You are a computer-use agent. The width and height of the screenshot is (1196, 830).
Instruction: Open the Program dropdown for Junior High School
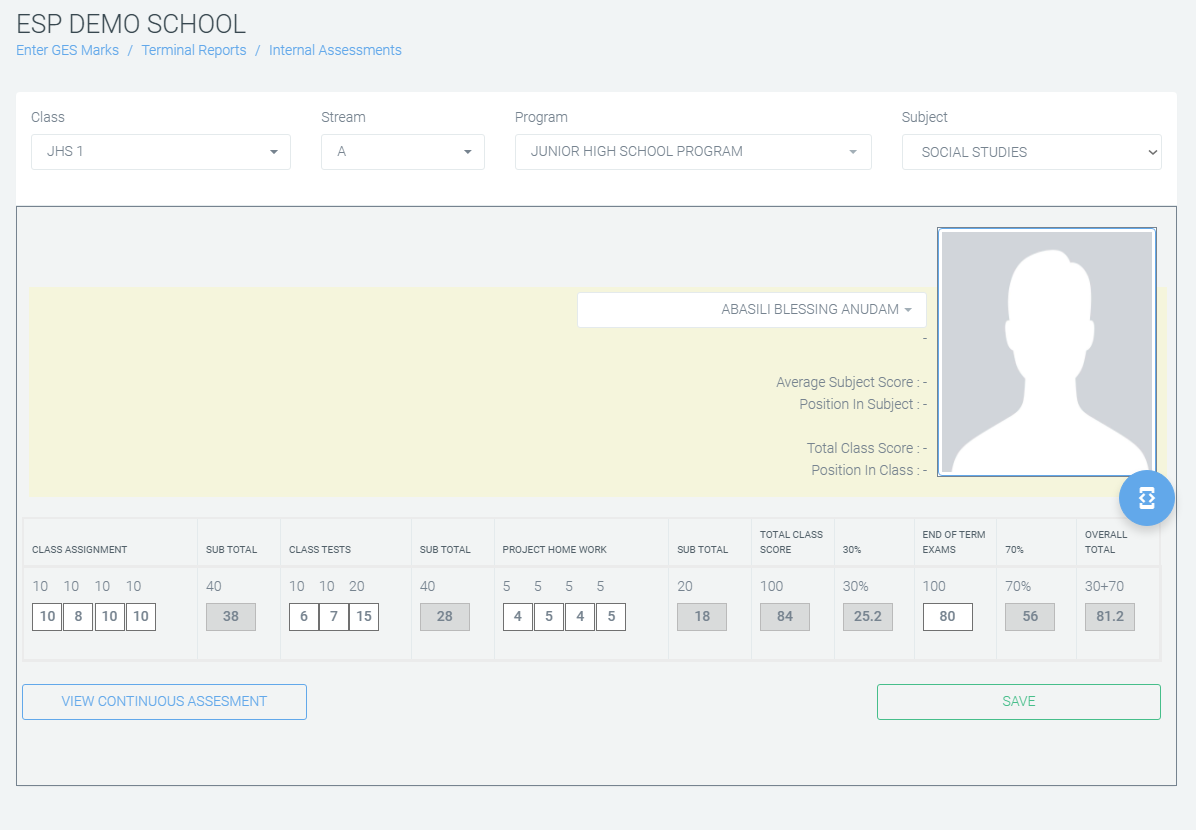(x=692, y=152)
